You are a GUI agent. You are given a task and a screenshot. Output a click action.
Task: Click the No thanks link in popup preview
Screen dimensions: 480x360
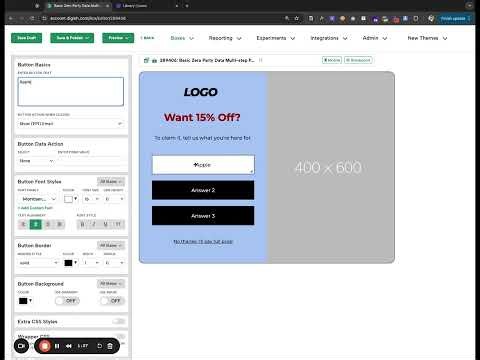[203, 241]
